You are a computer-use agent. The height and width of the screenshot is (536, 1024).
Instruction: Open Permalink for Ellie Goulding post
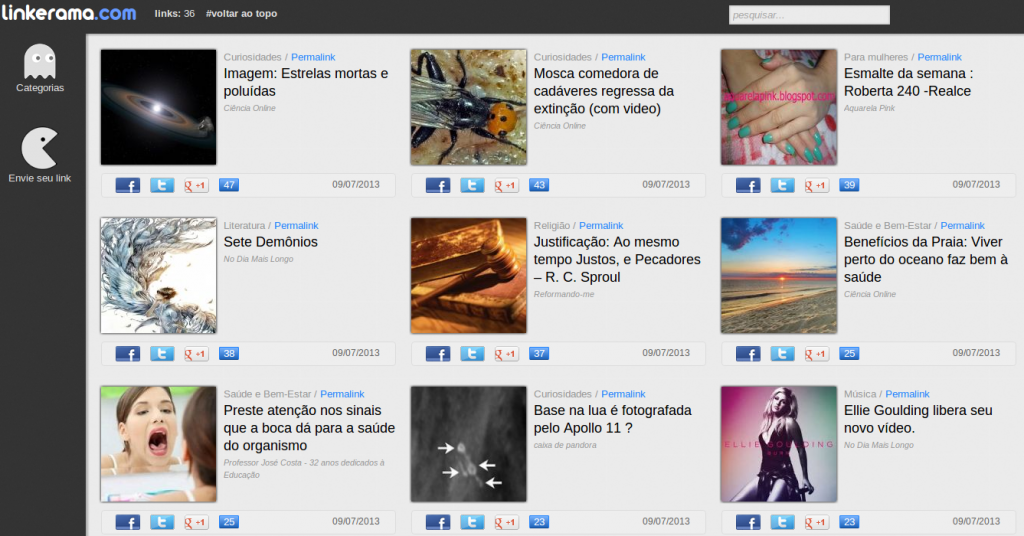(x=907, y=394)
